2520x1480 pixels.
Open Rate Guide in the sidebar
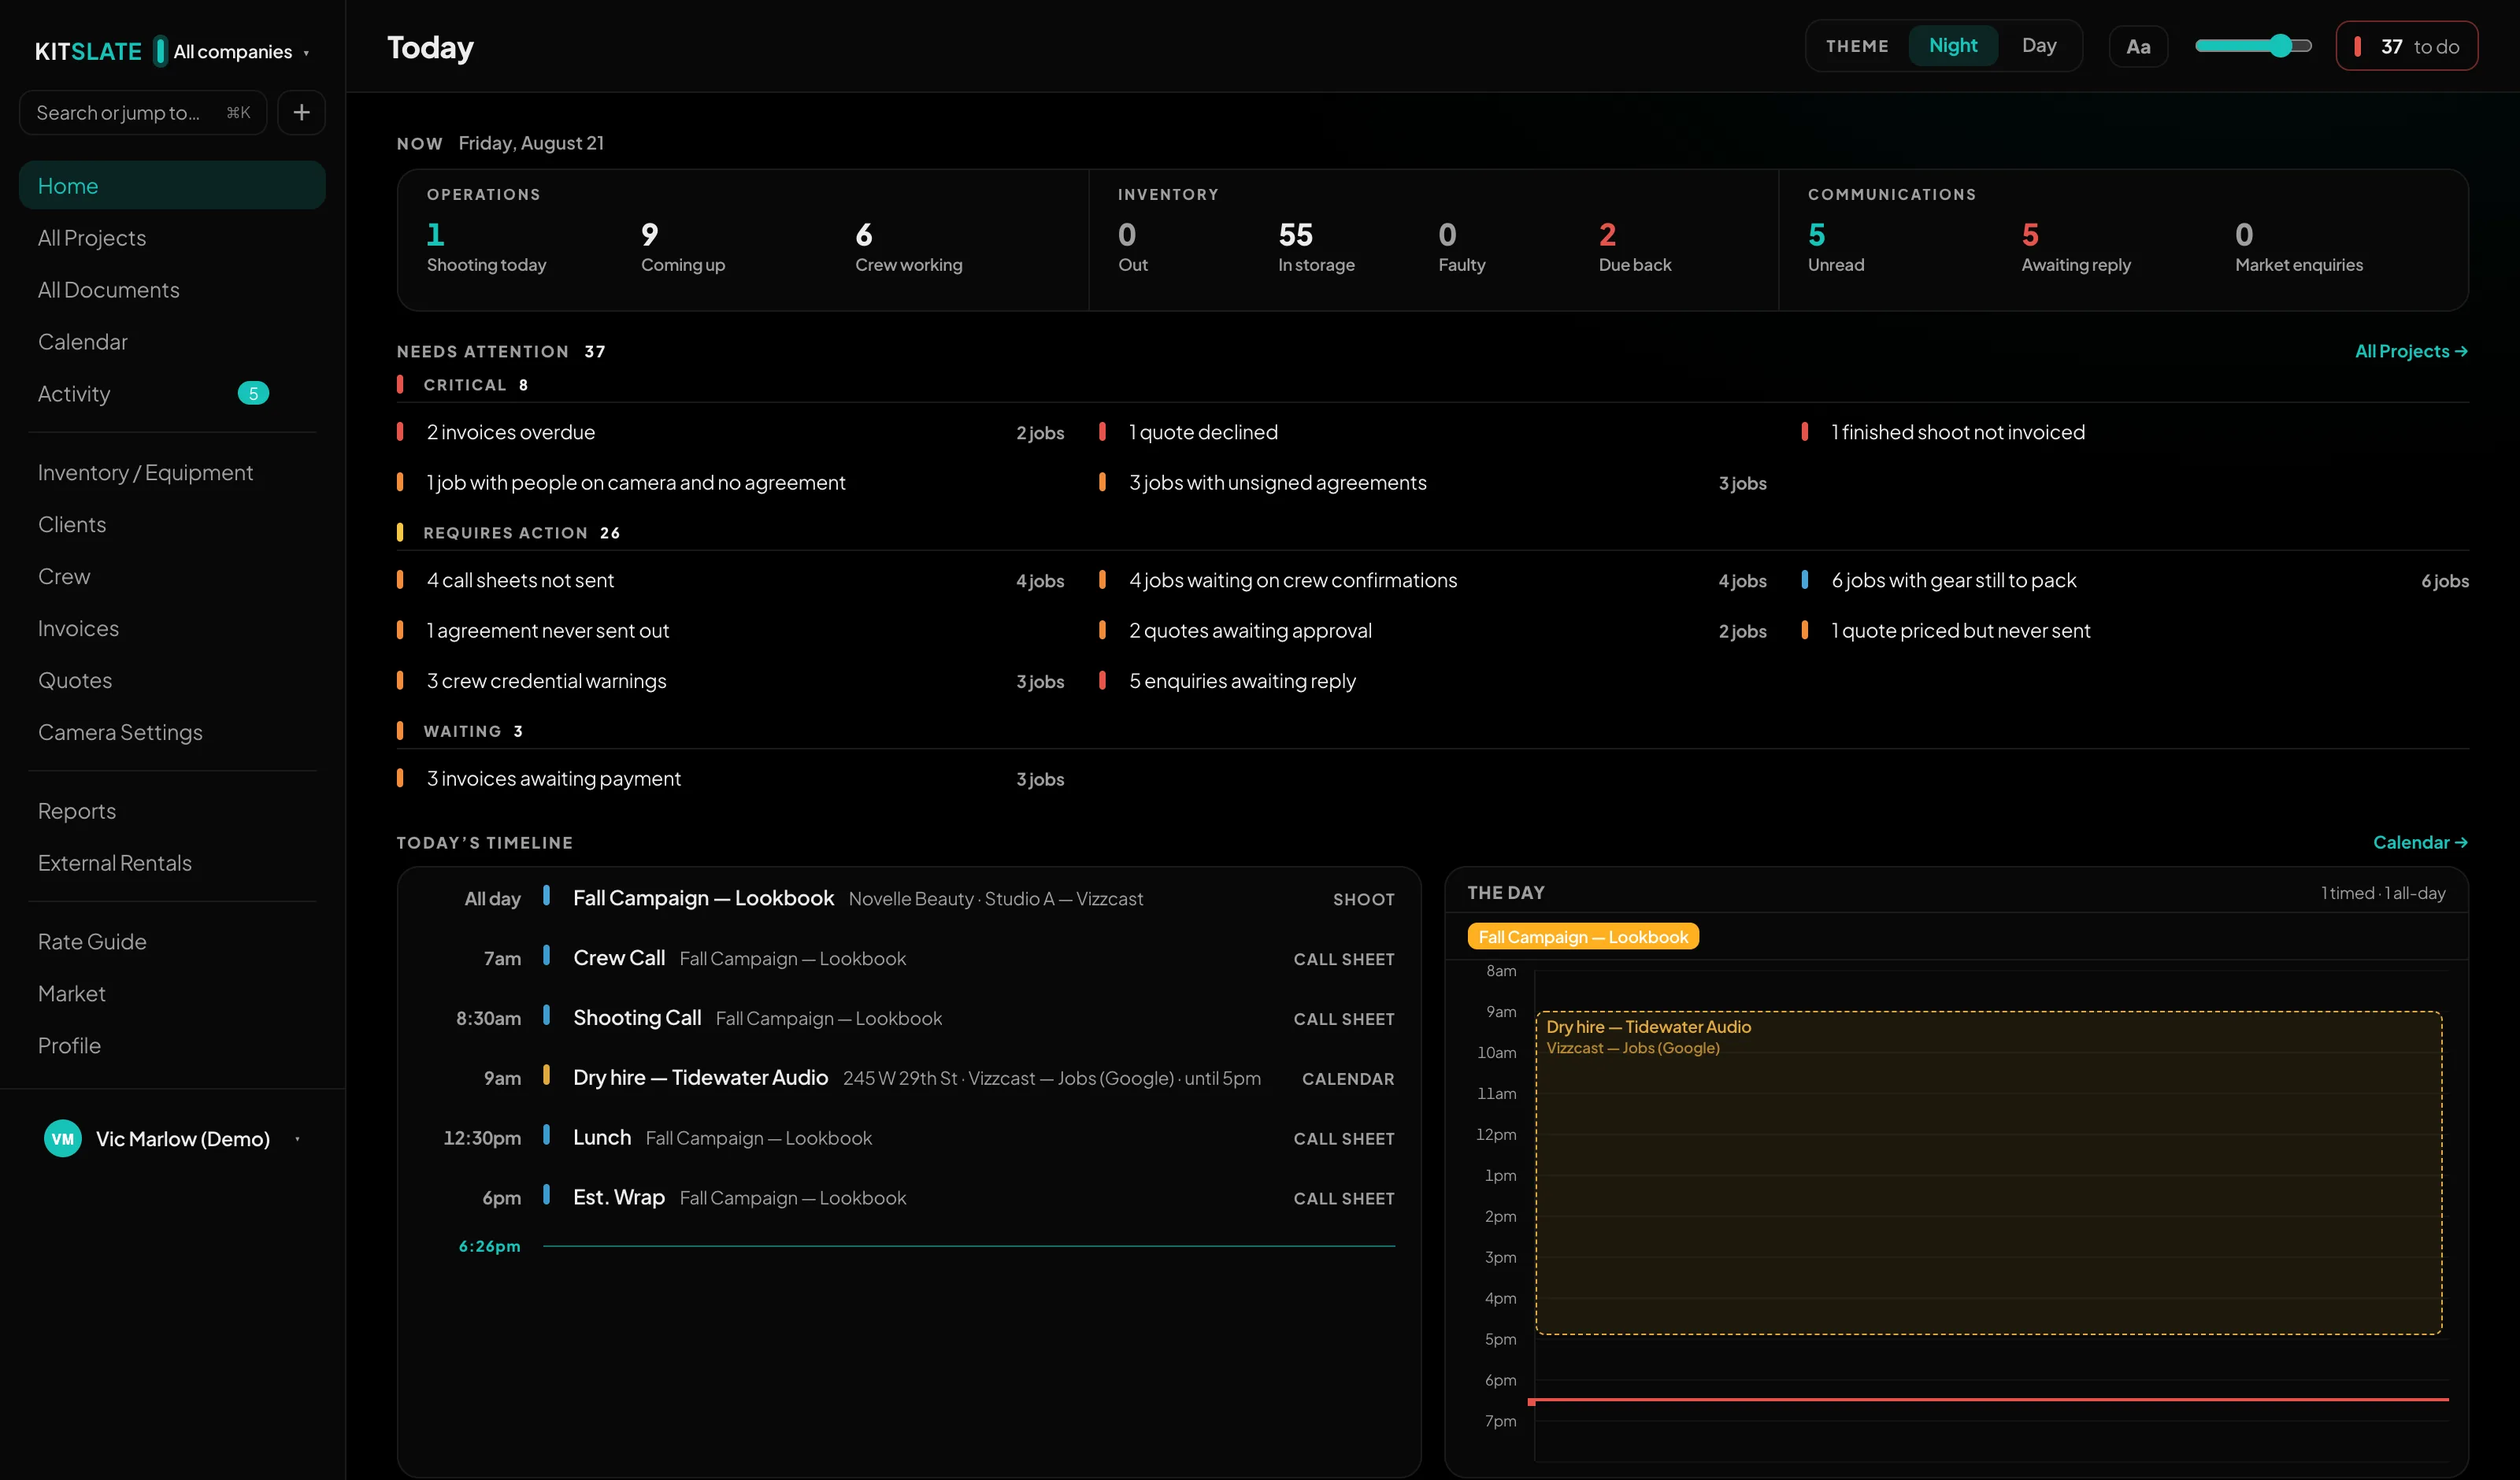172,941
